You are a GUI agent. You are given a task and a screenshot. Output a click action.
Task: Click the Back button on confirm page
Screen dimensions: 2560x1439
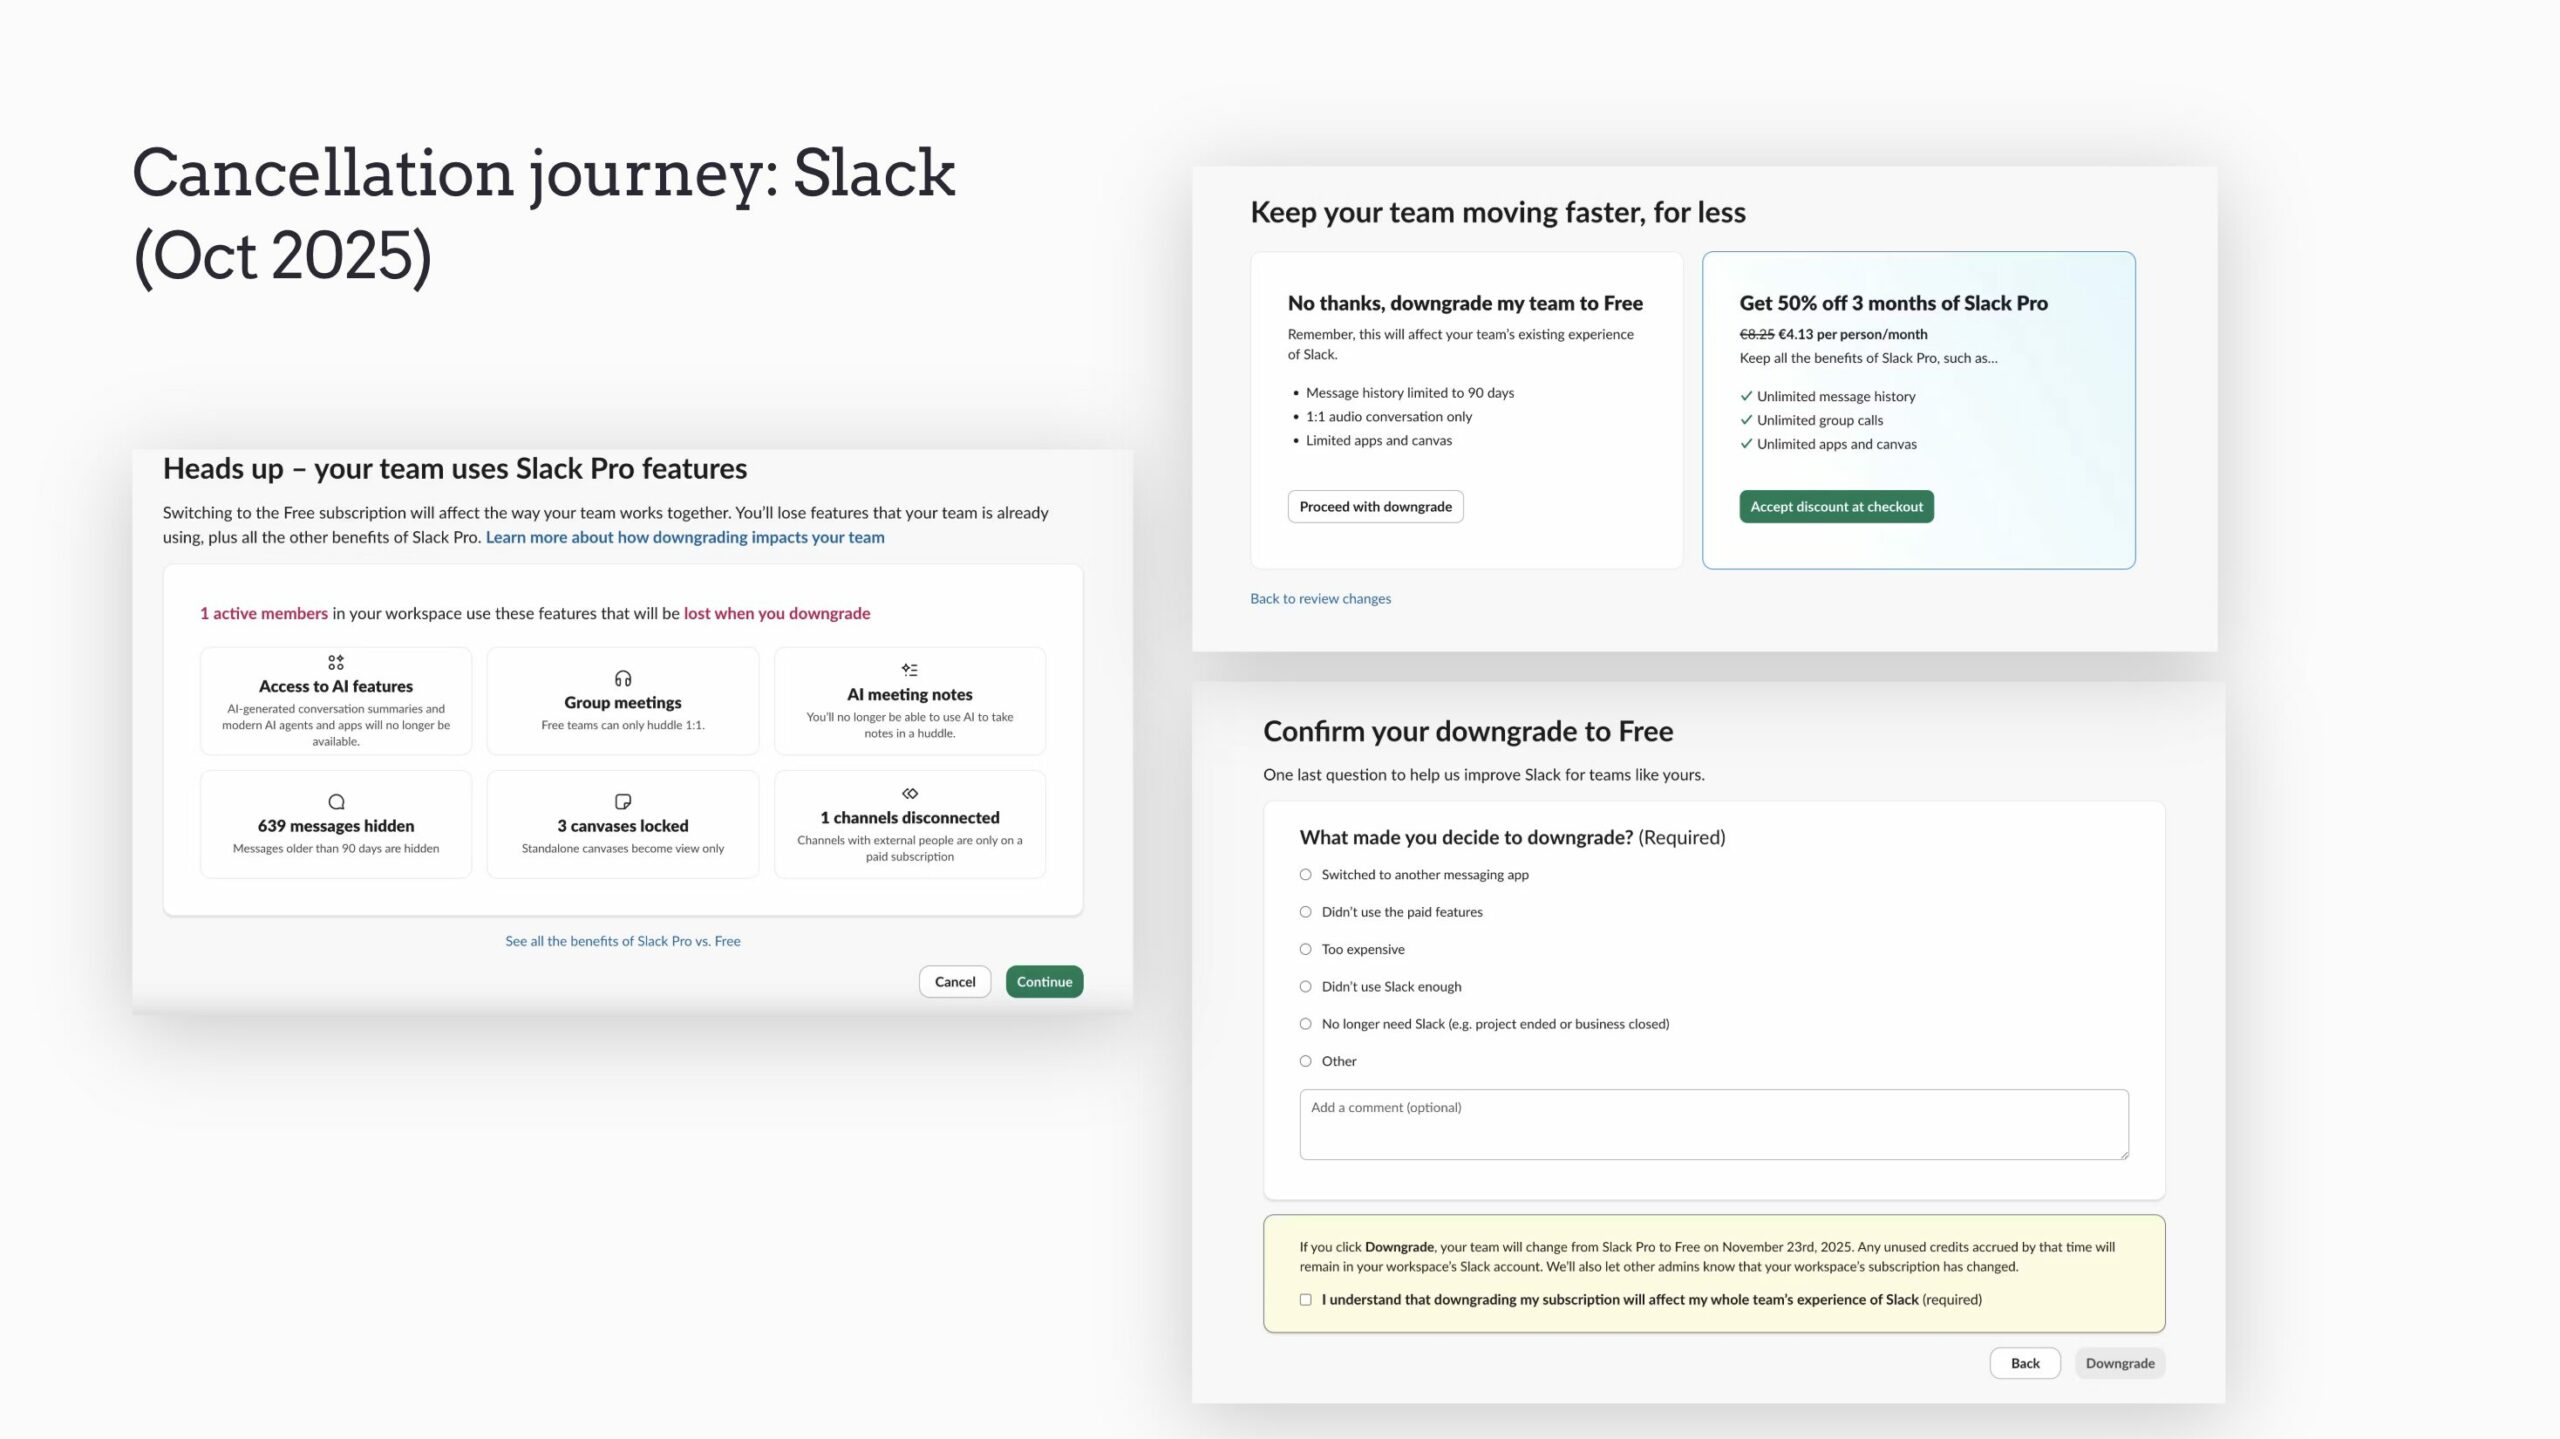point(2024,1363)
